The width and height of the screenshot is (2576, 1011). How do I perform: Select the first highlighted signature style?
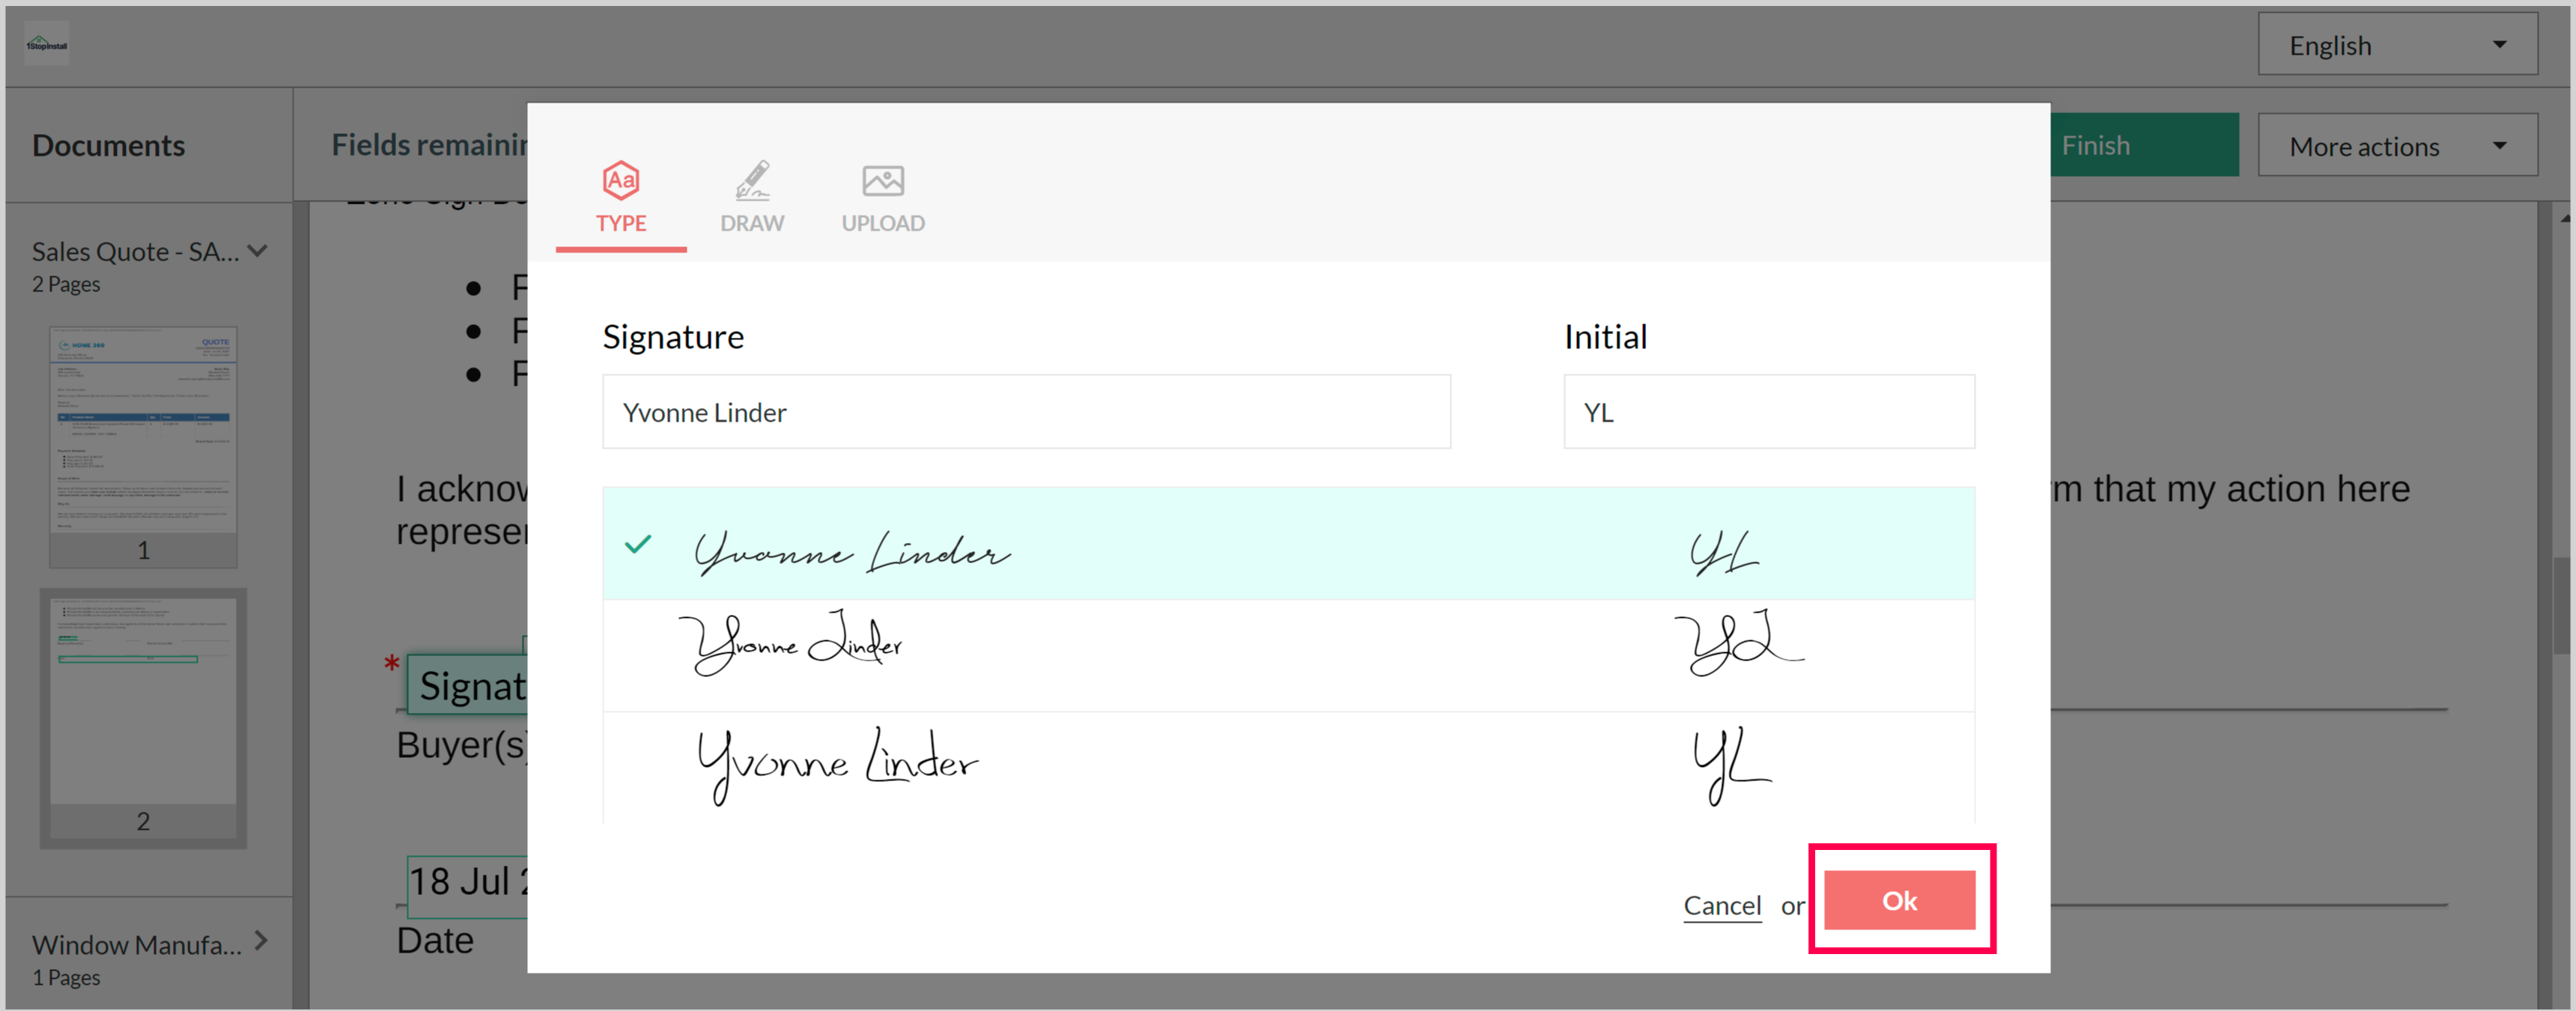coord(852,551)
